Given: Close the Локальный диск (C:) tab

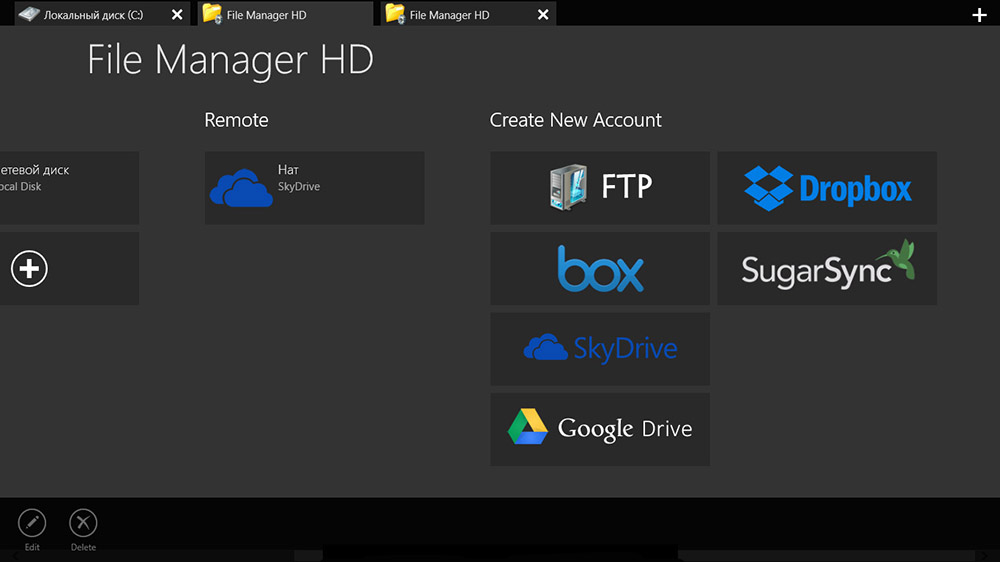Looking at the screenshot, I should point(177,14).
